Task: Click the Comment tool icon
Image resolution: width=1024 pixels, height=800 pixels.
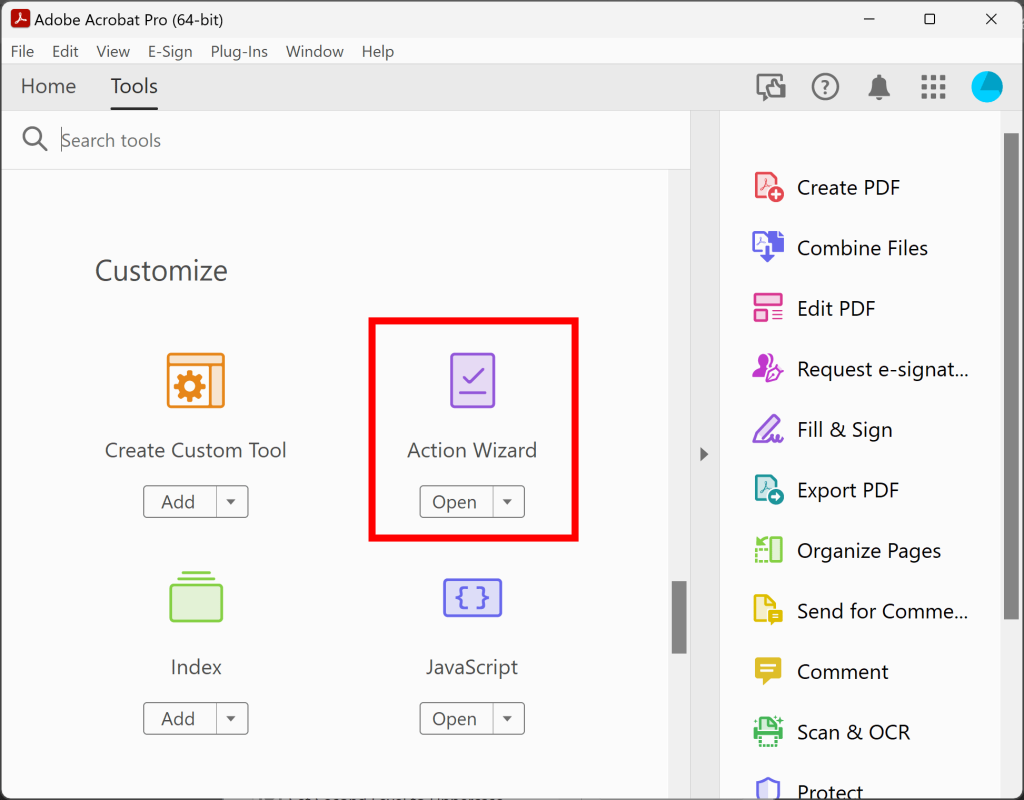Action: pos(768,671)
